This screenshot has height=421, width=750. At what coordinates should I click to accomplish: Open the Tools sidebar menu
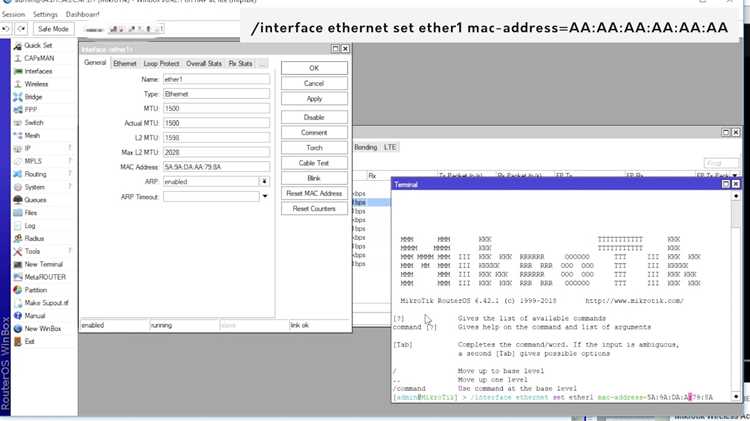click(x=32, y=252)
